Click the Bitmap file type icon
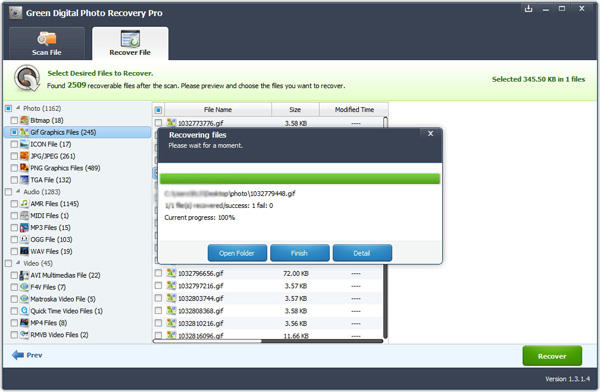600x392 pixels. click(x=24, y=120)
